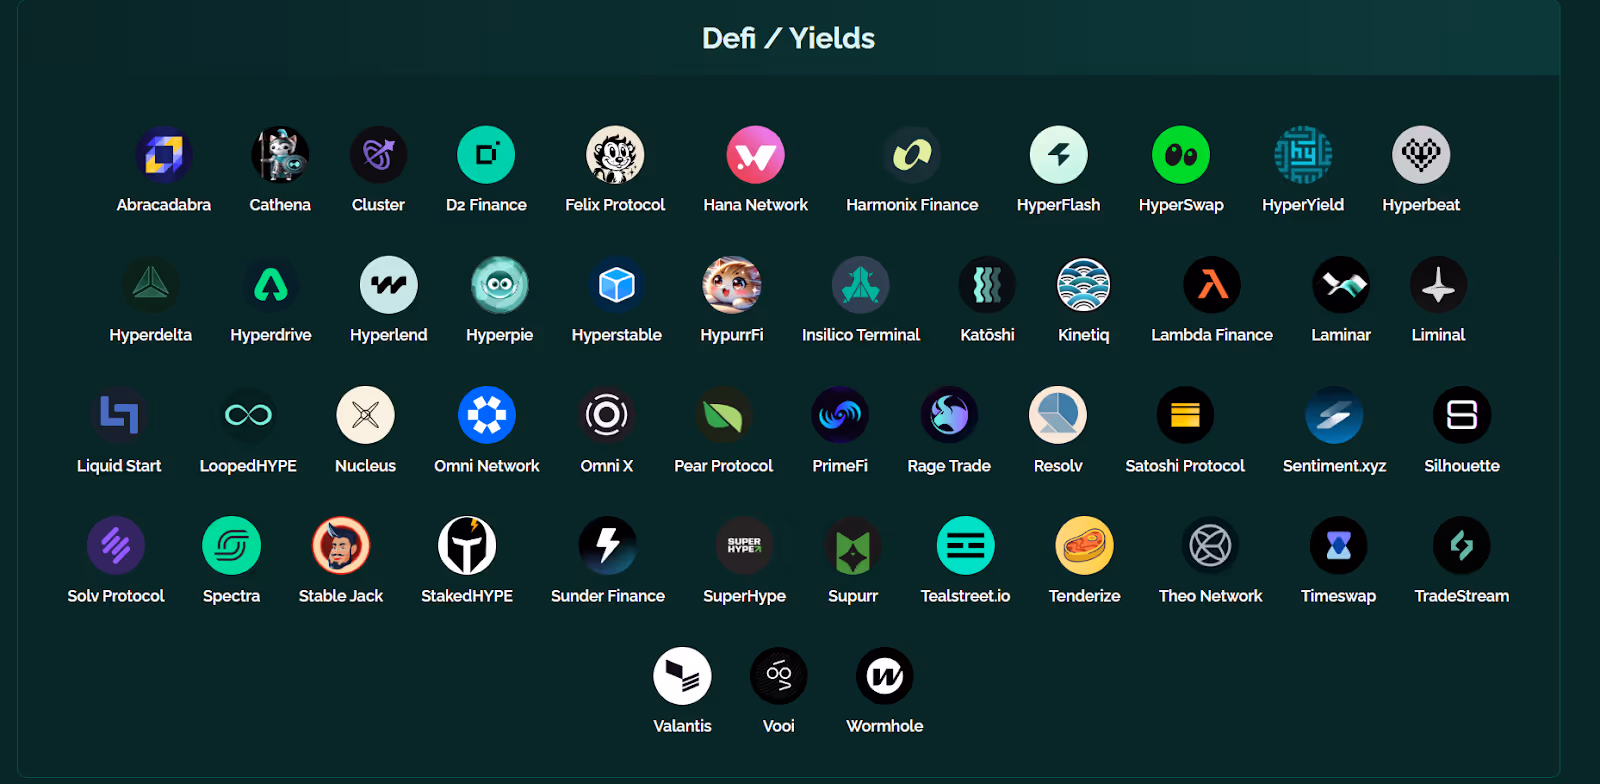Click the "HypurrFi" text label
This screenshot has height=784, width=1600.
point(732,335)
